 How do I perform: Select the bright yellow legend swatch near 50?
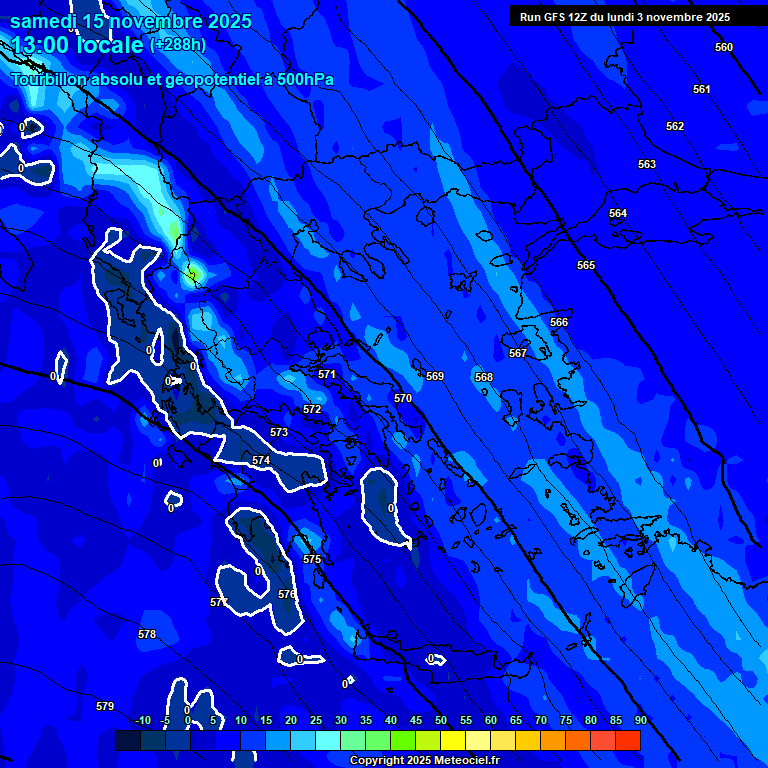[452, 740]
